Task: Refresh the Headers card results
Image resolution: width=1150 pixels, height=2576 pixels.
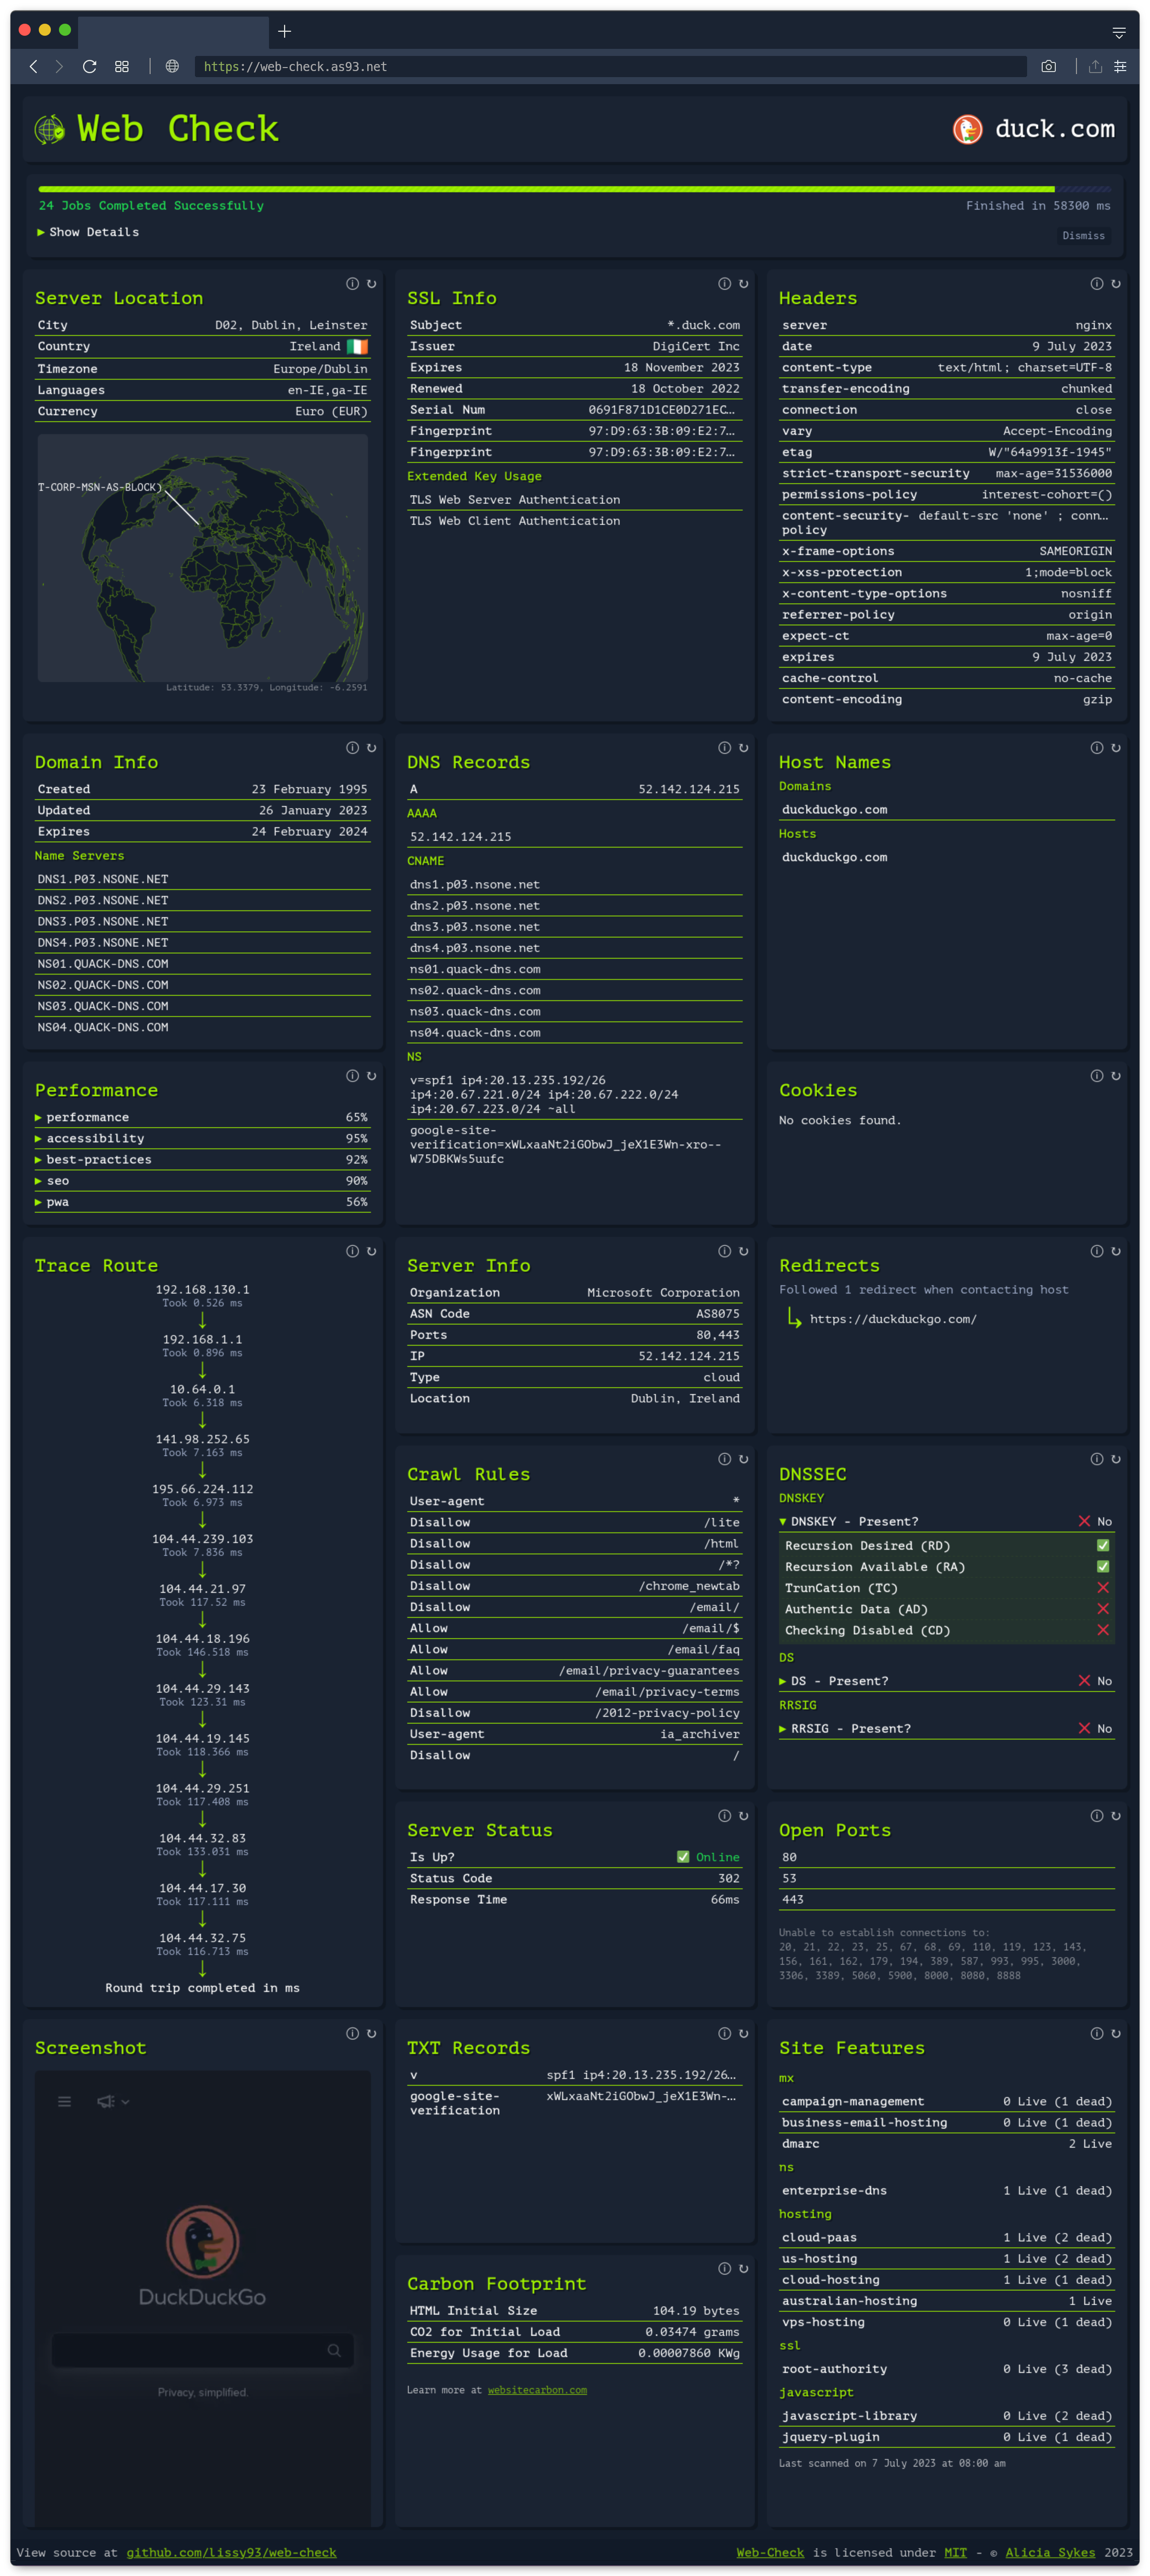Action: 1115,284
